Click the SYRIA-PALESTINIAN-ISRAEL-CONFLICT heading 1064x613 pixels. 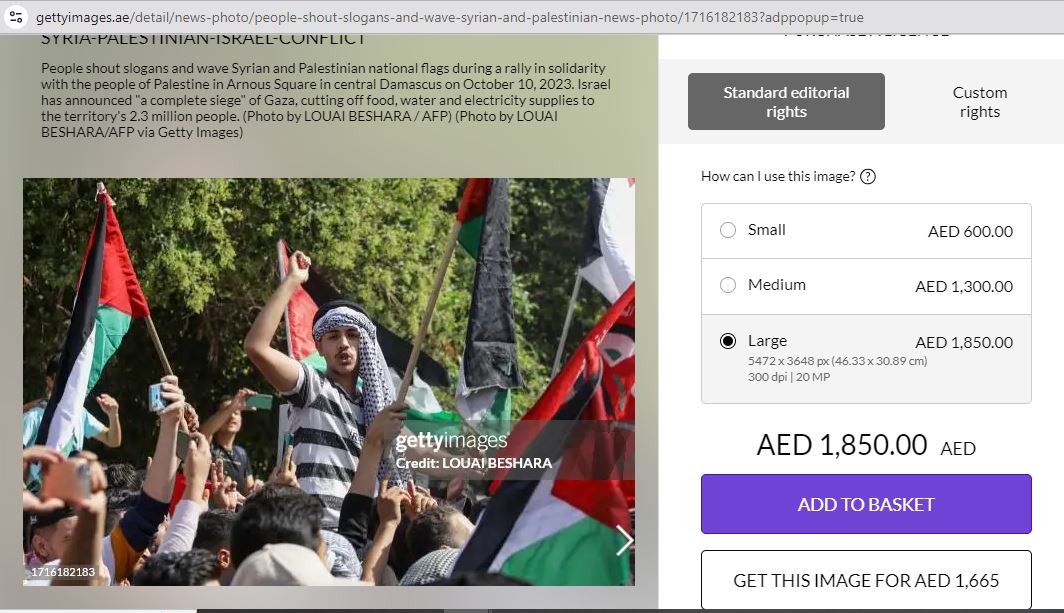(203, 39)
